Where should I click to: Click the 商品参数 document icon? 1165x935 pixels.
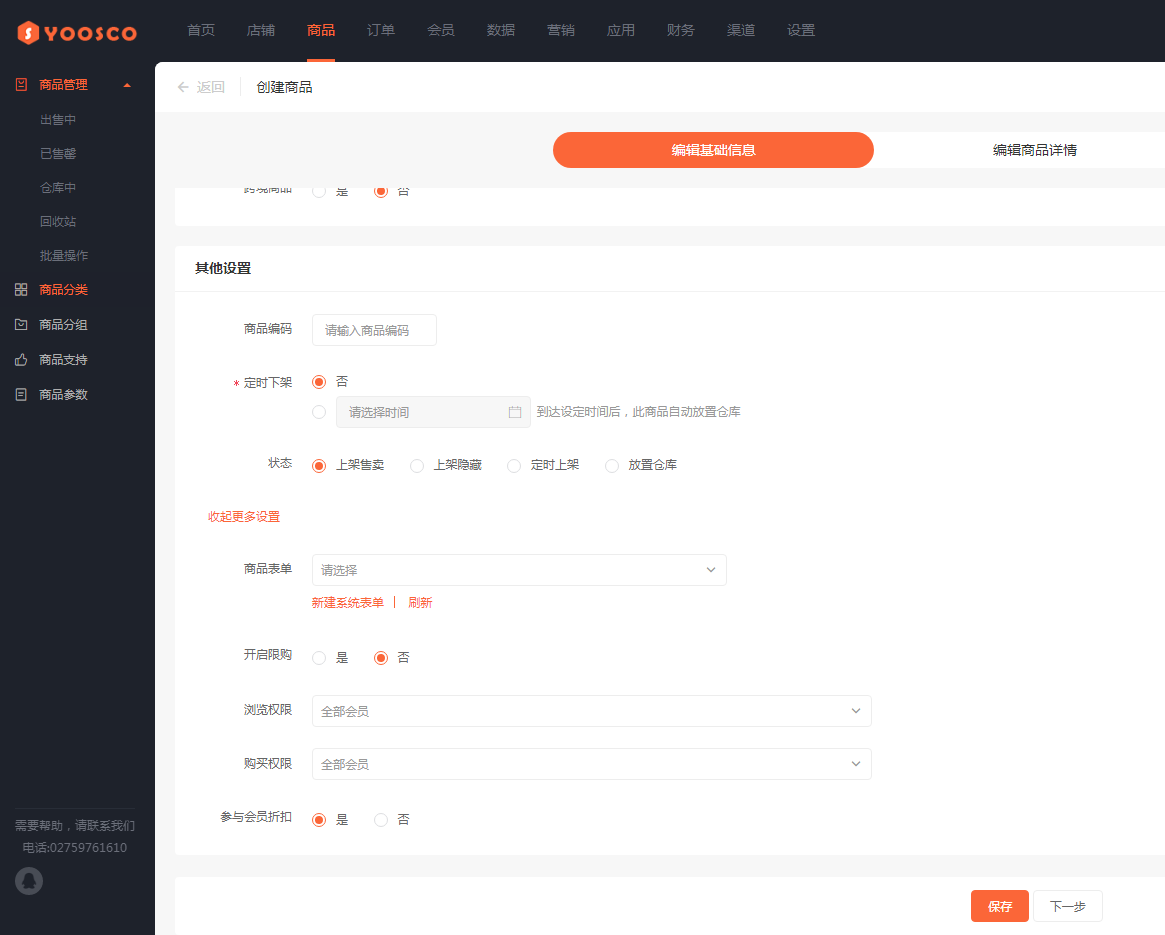[21, 395]
